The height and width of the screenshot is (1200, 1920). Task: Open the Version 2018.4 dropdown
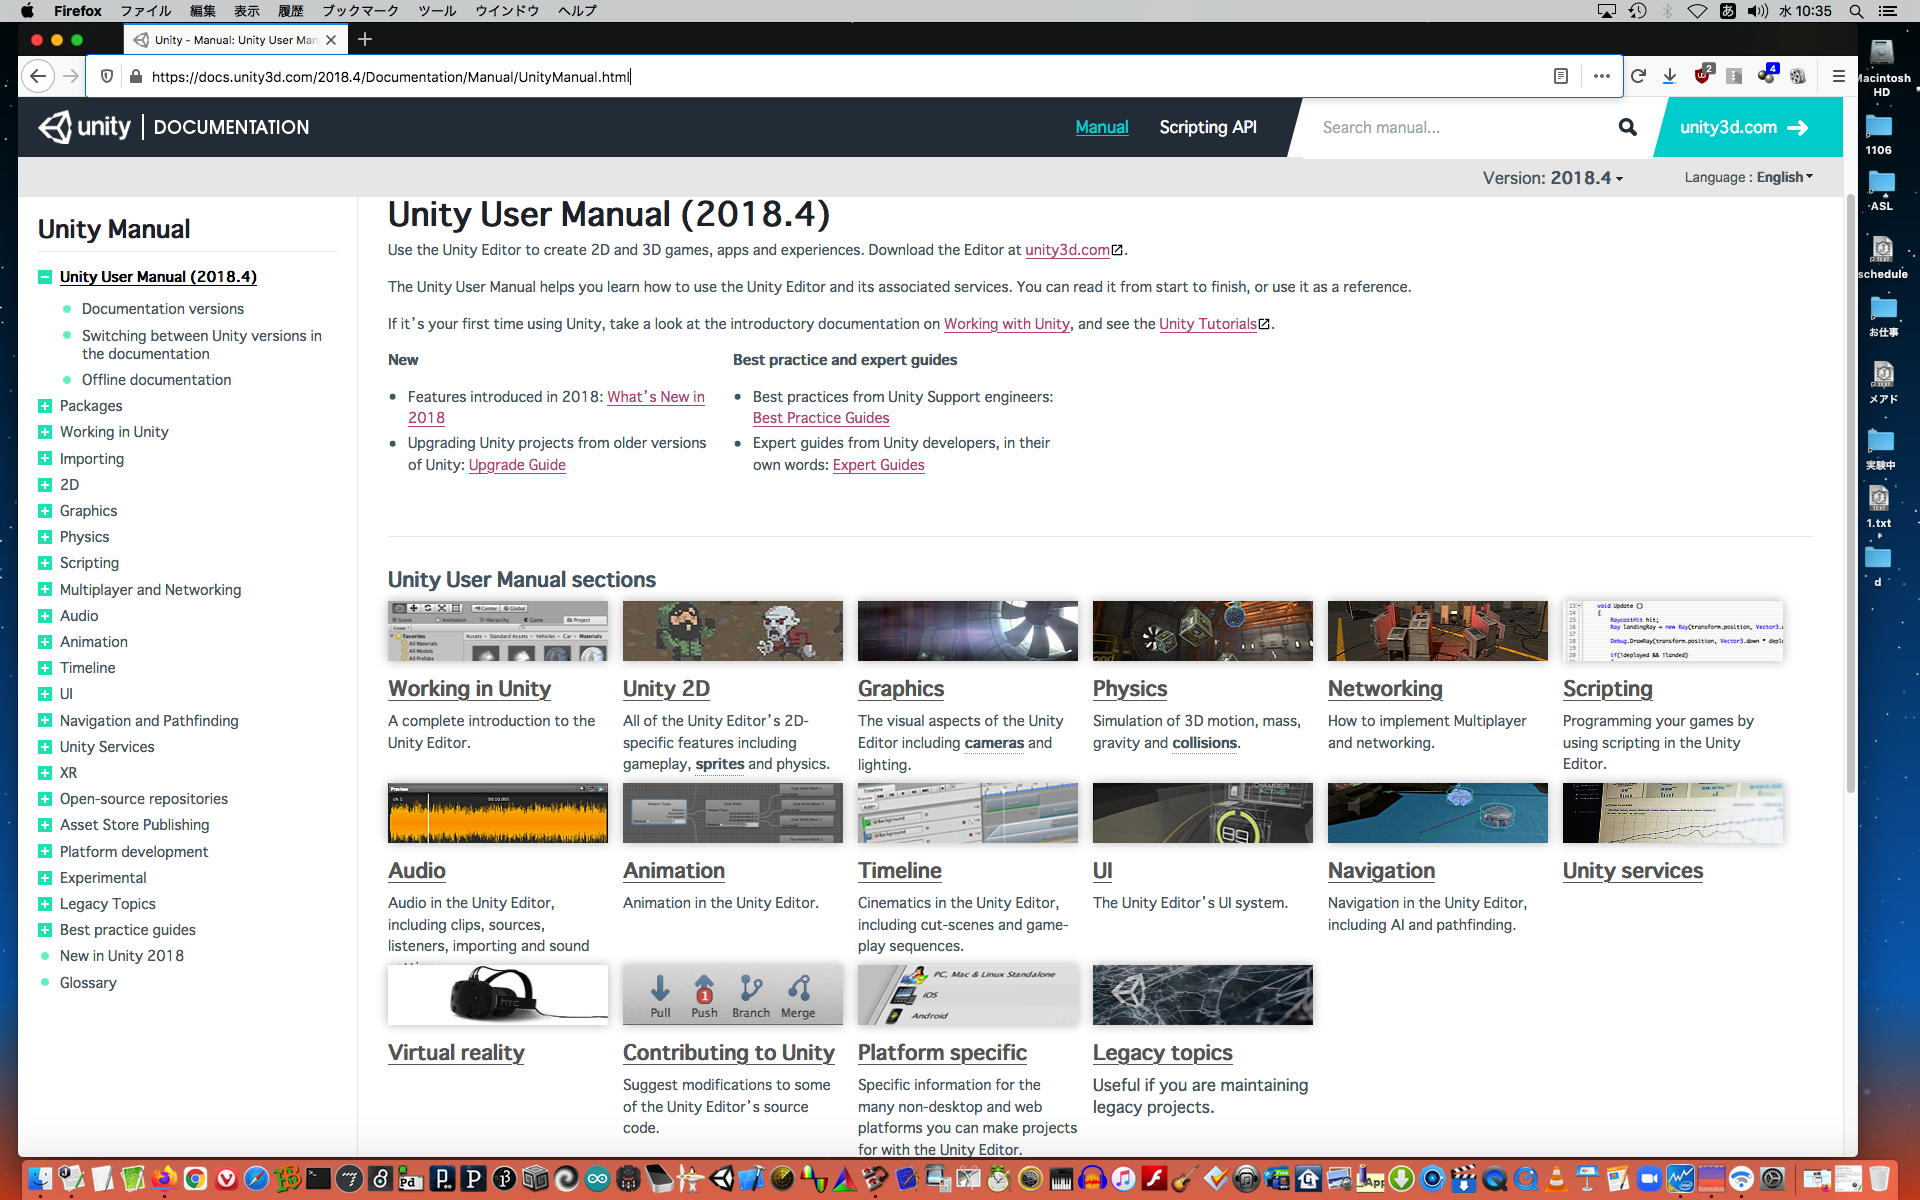1552,178
